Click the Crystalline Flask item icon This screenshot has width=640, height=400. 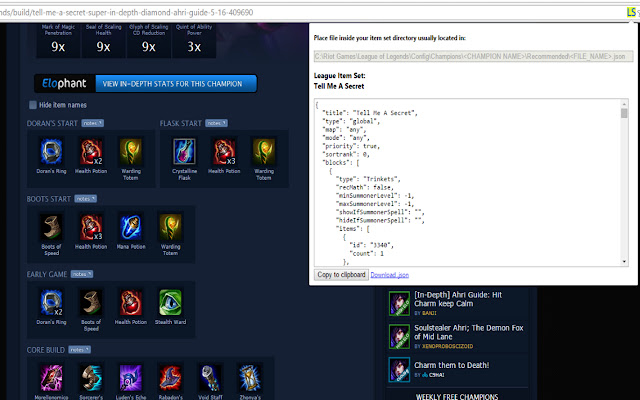click(x=184, y=151)
